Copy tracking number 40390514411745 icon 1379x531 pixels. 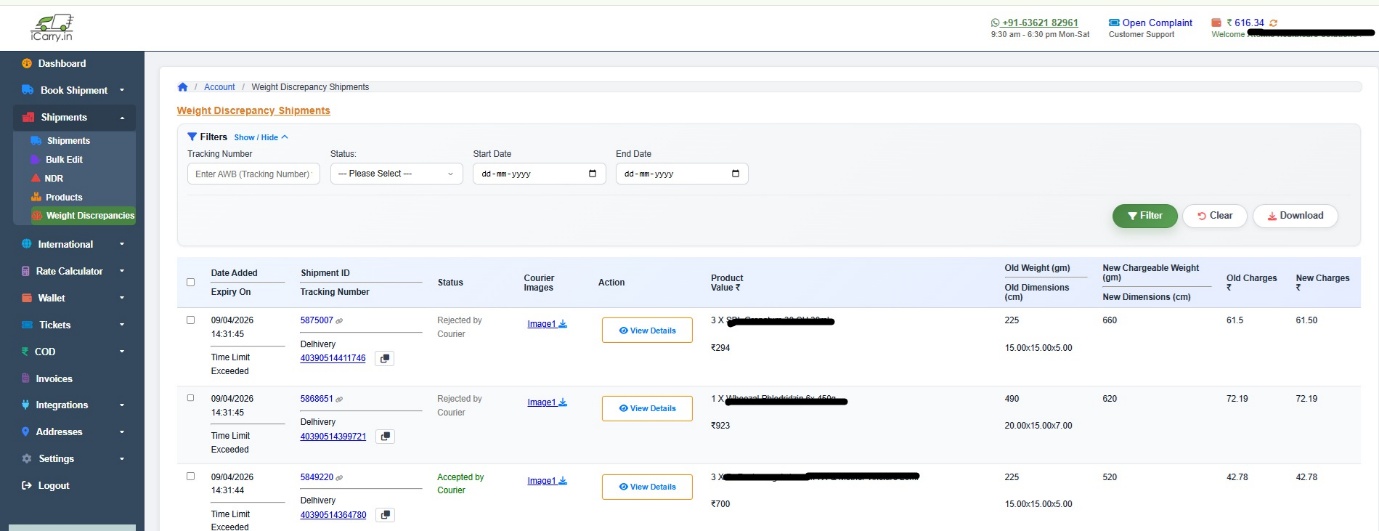point(385,358)
